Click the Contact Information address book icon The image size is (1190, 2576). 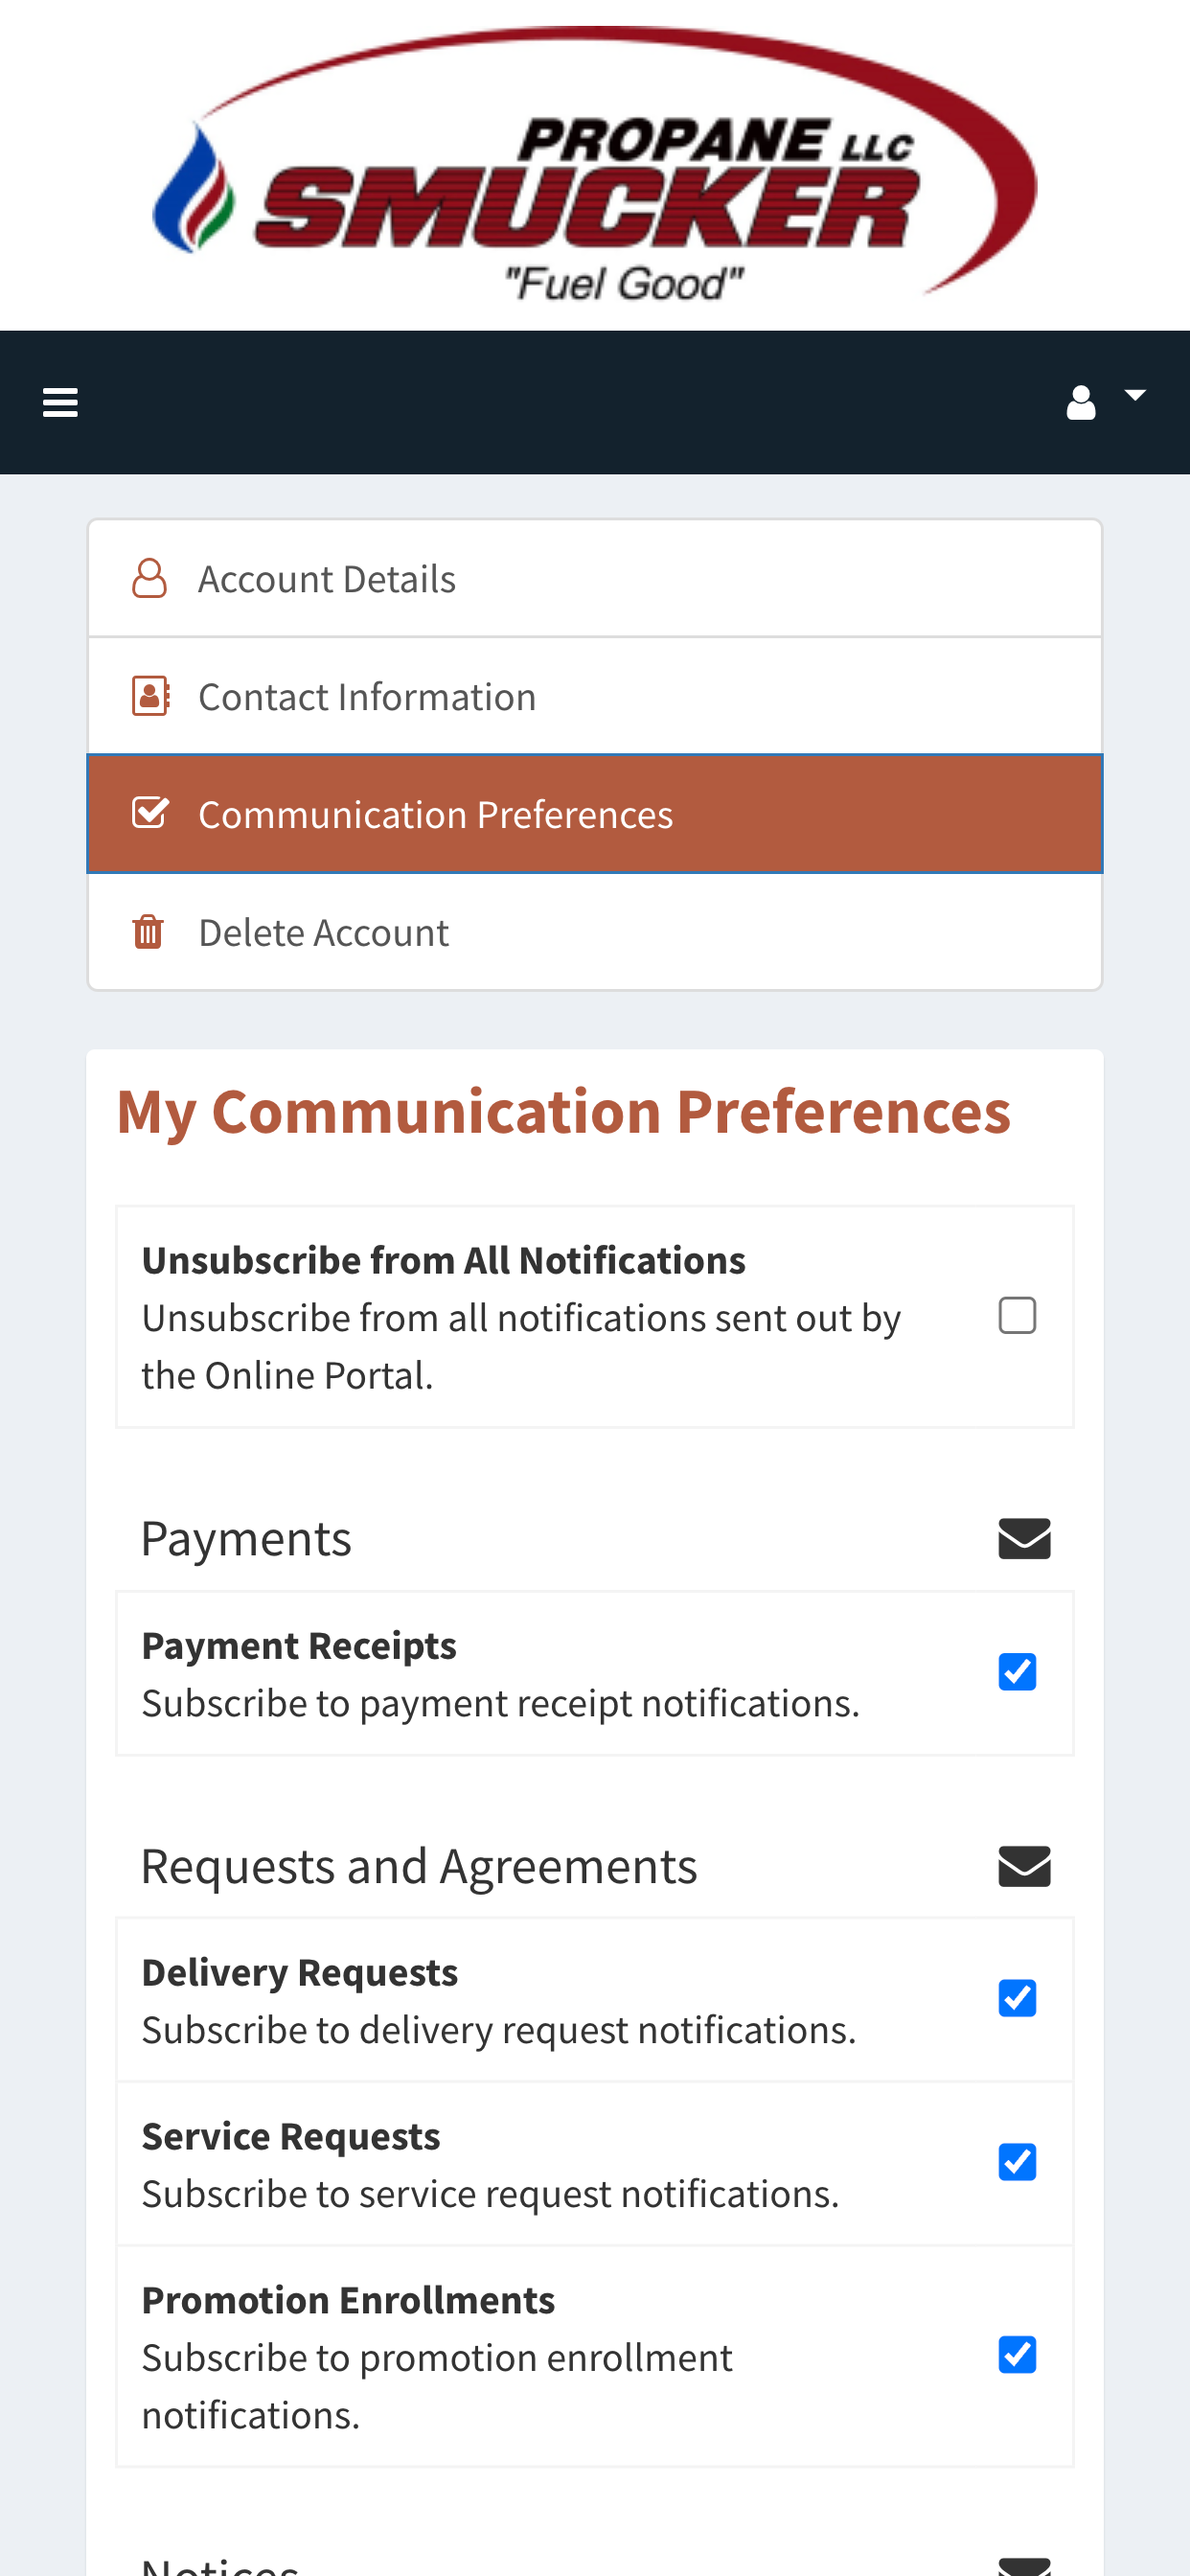[151, 696]
